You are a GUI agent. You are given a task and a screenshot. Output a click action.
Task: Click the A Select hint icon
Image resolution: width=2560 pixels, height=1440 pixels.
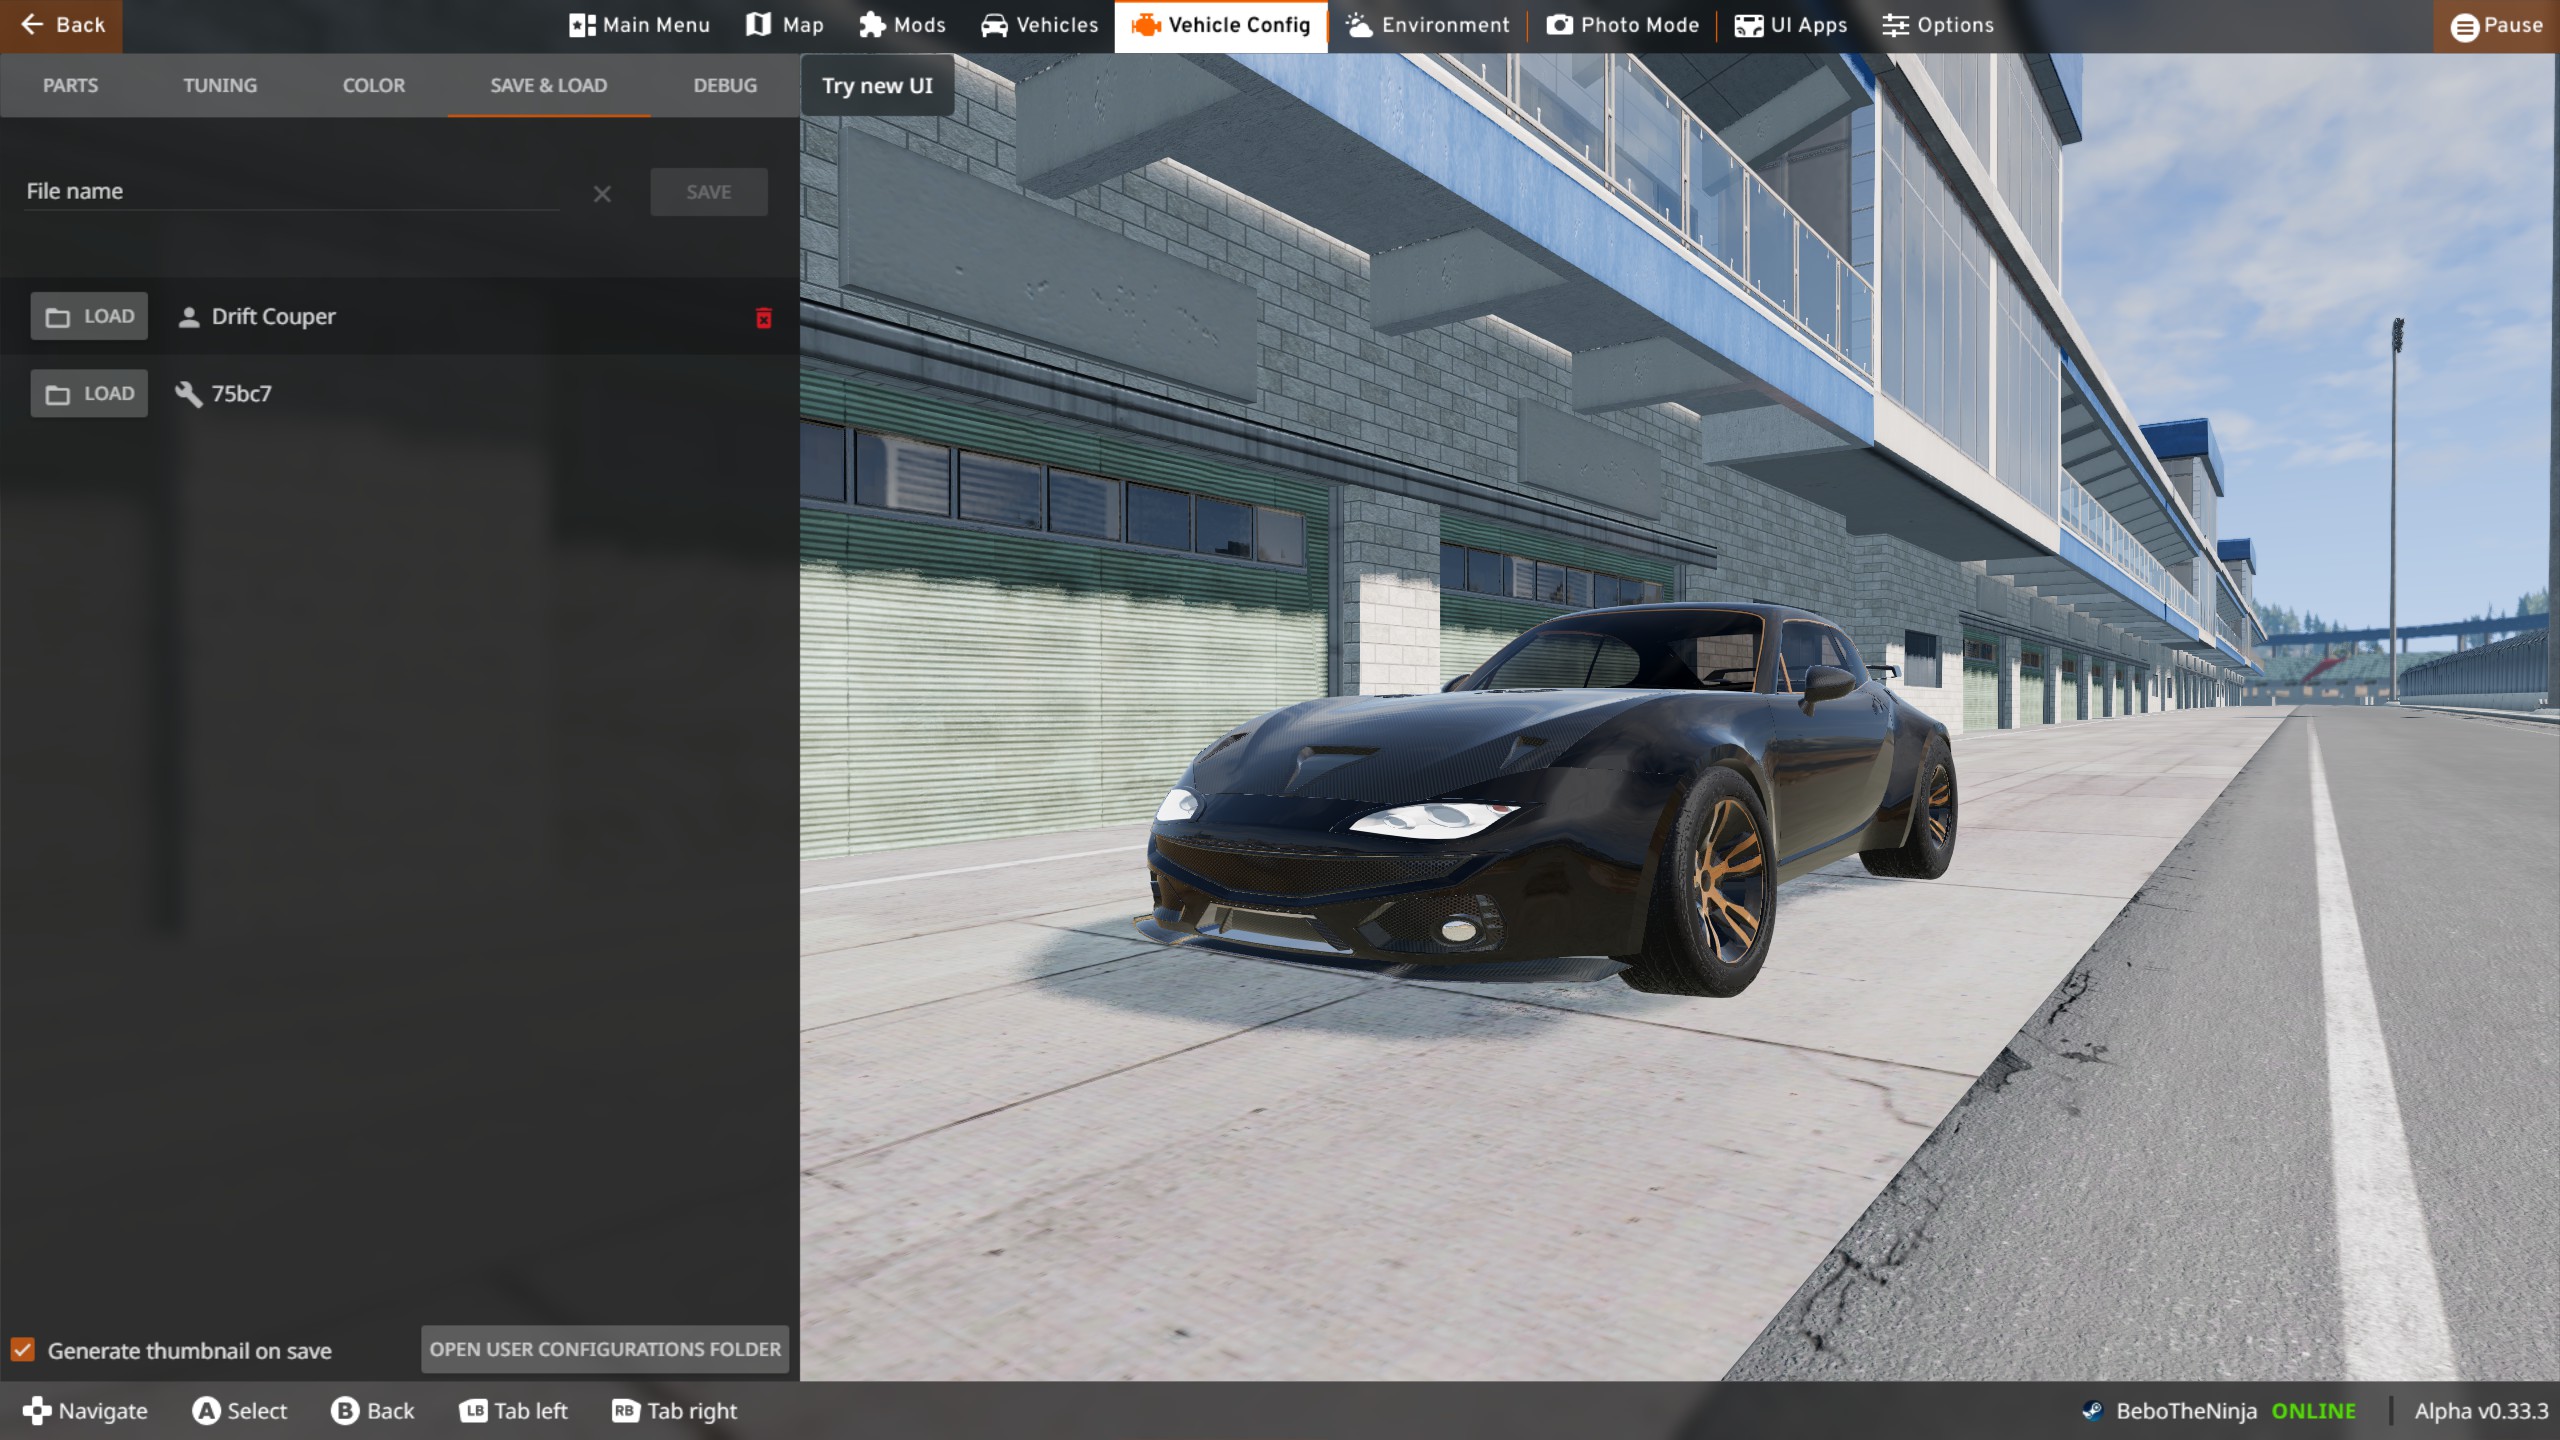coord(207,1411)
